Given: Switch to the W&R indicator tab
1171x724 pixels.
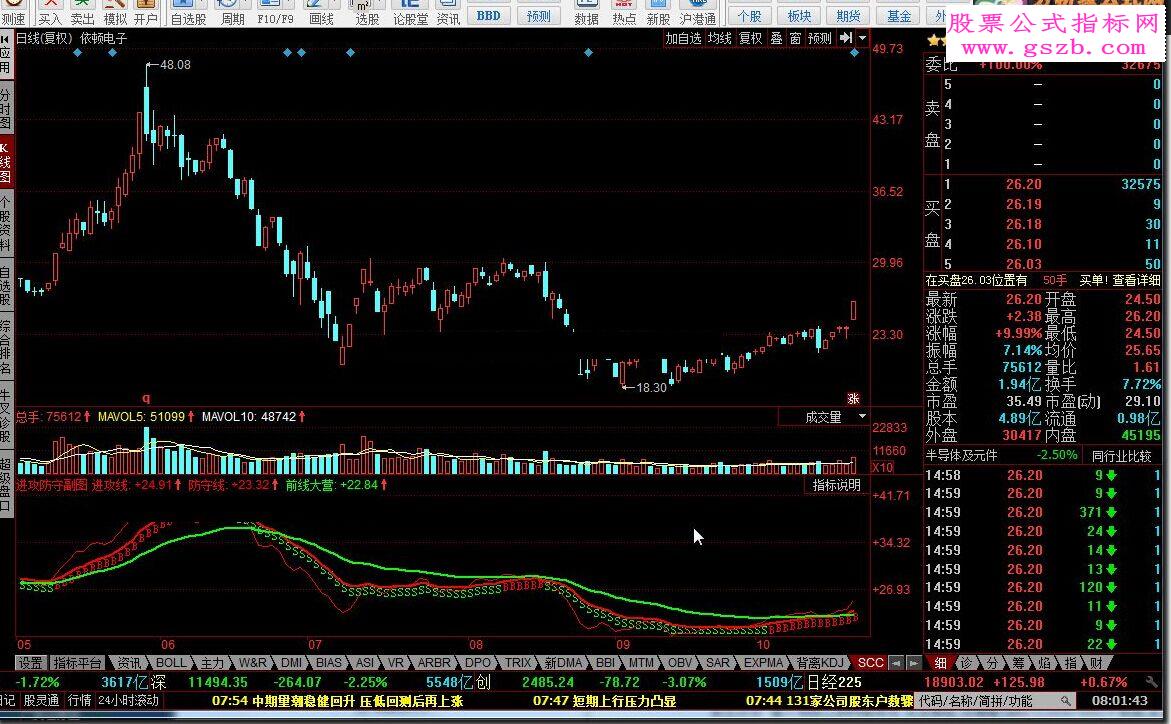Looking at the screenshot, I should point(252,663).
